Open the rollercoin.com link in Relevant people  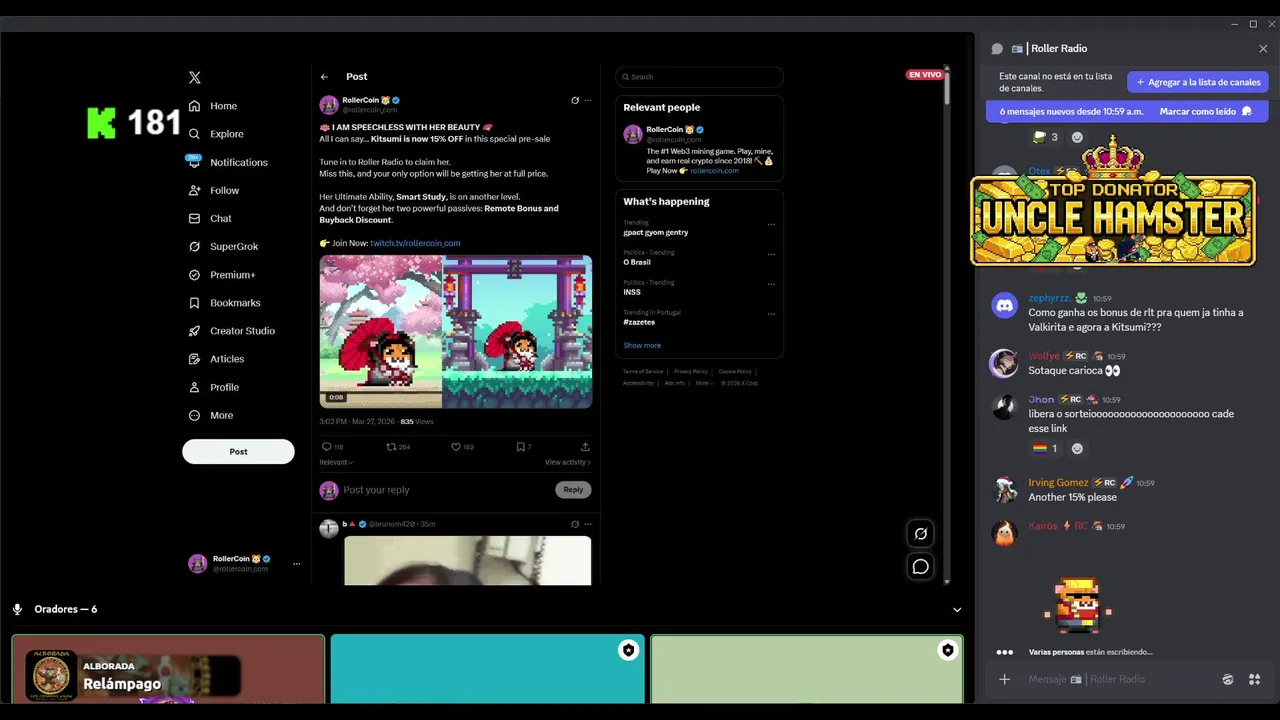point(714,171)
